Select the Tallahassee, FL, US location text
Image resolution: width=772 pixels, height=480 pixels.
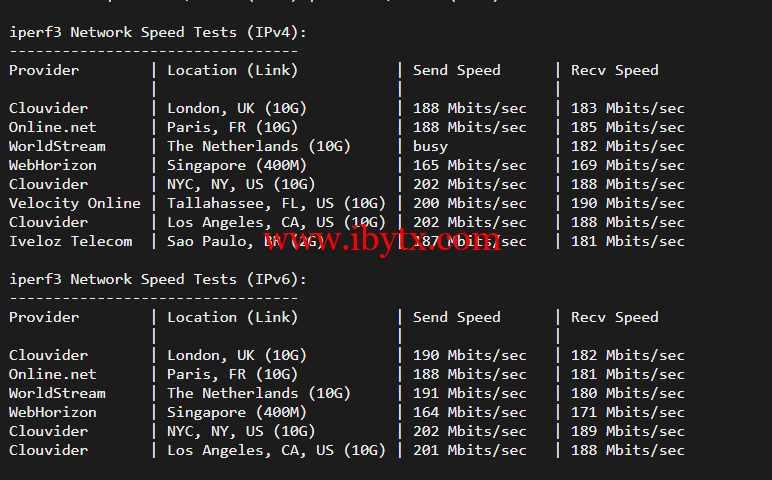pos(276,203)
